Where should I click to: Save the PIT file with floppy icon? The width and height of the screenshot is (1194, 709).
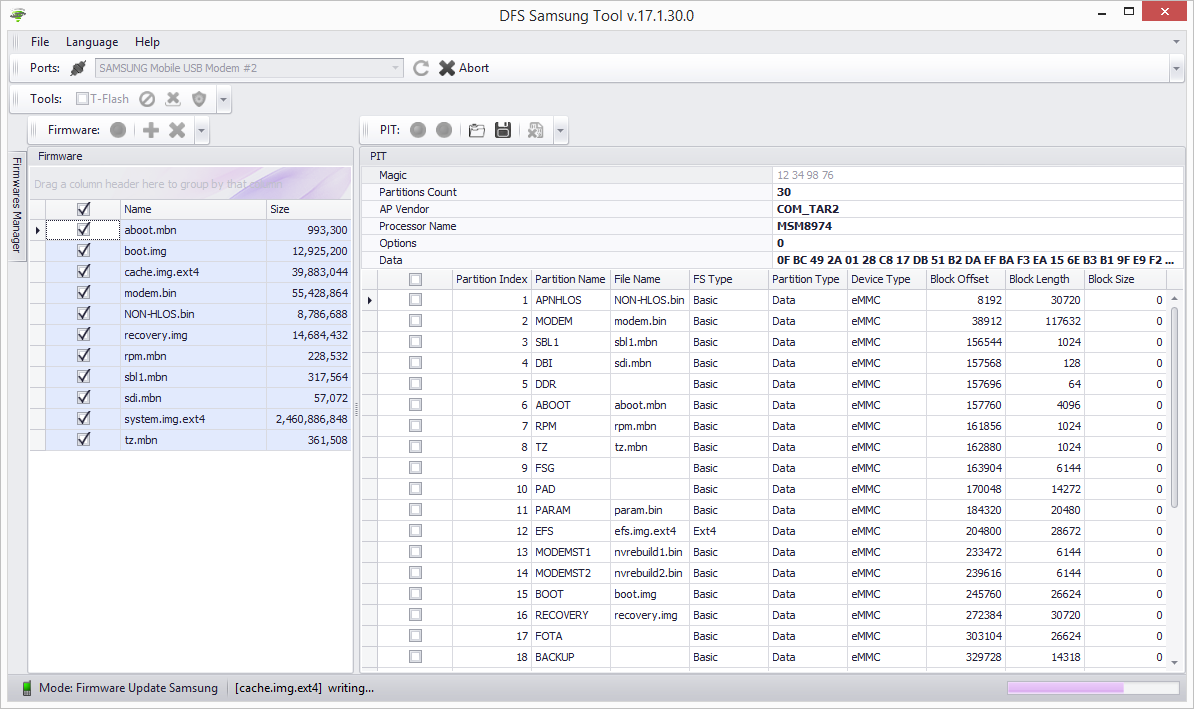[x=503, y=130]
